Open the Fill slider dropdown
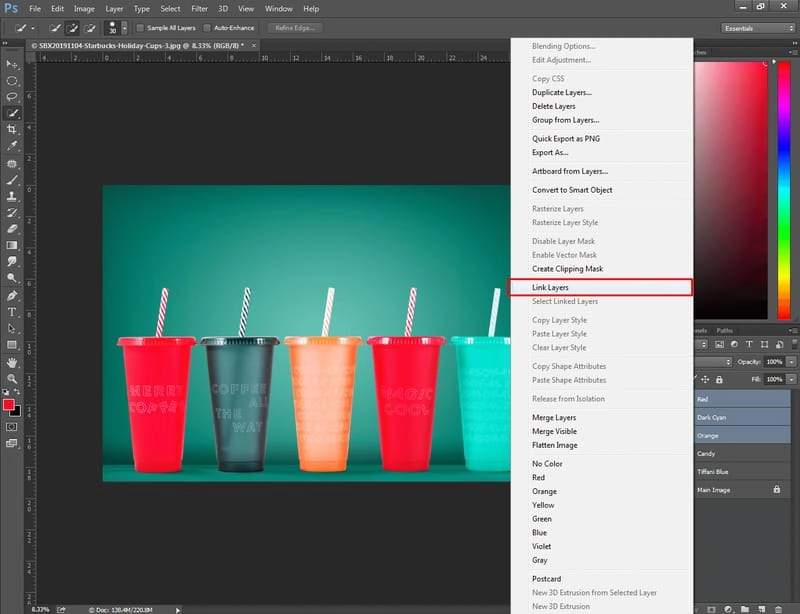800x614 pixels. [791, 379]
